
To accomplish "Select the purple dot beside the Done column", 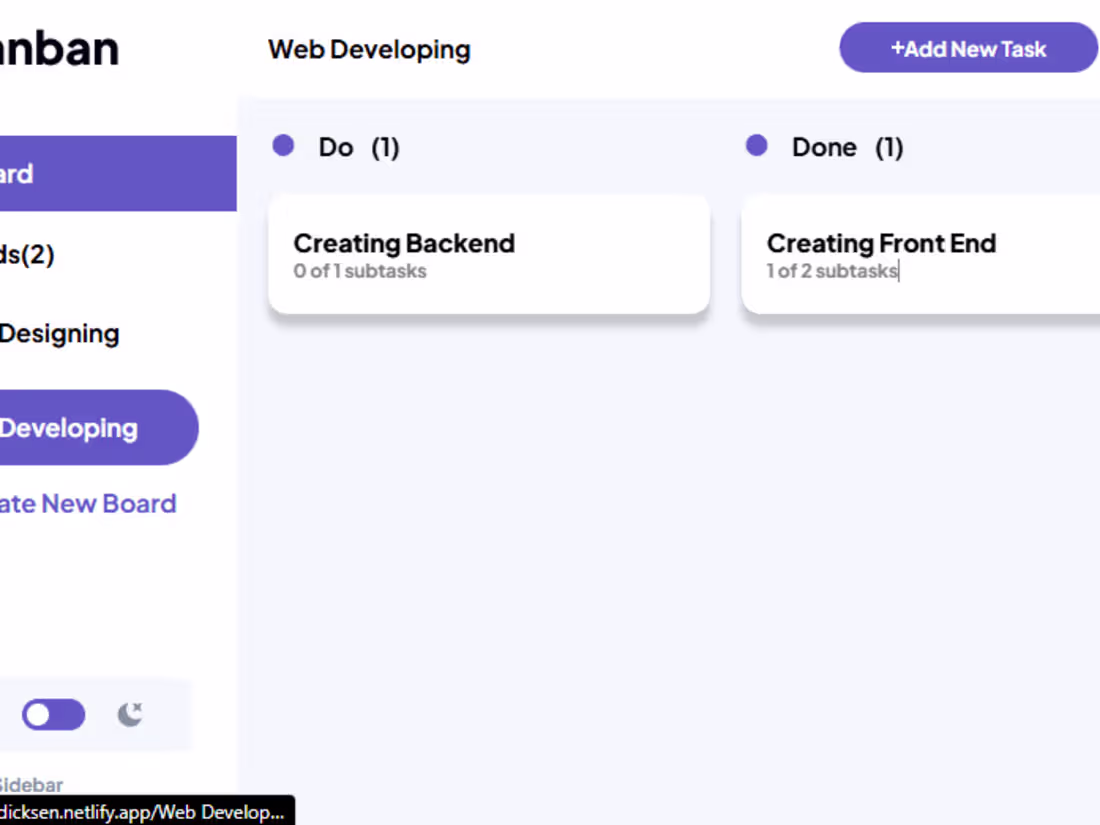I will 756,145.
